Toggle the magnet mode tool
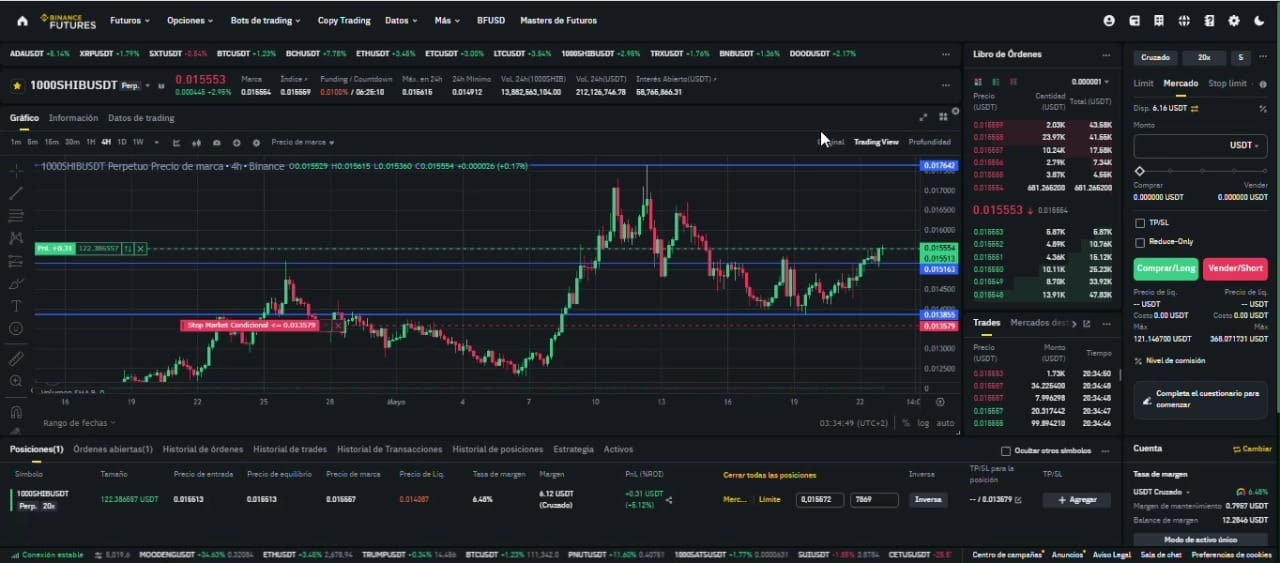This screenshot has width=1280, height=563. (16, 410)
